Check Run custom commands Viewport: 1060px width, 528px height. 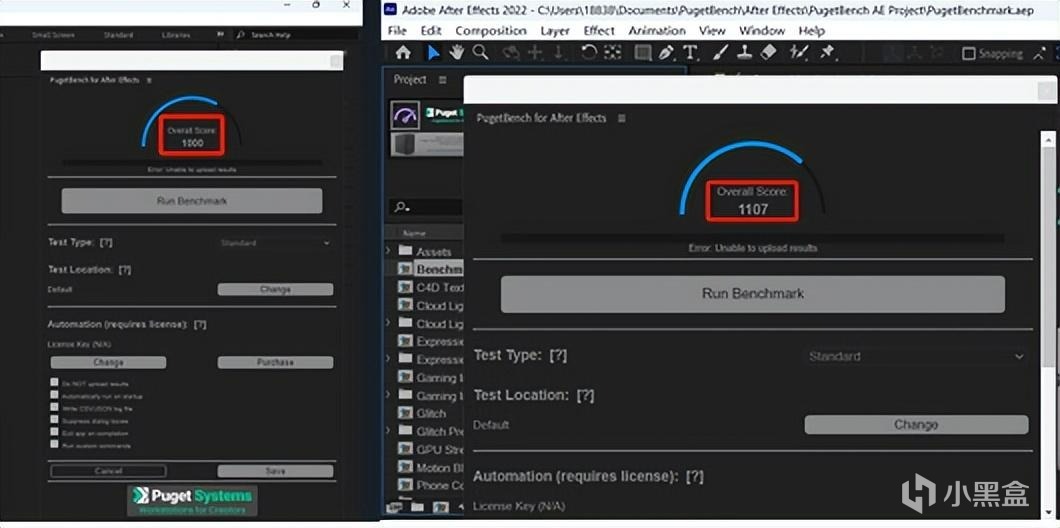point(54,444)
